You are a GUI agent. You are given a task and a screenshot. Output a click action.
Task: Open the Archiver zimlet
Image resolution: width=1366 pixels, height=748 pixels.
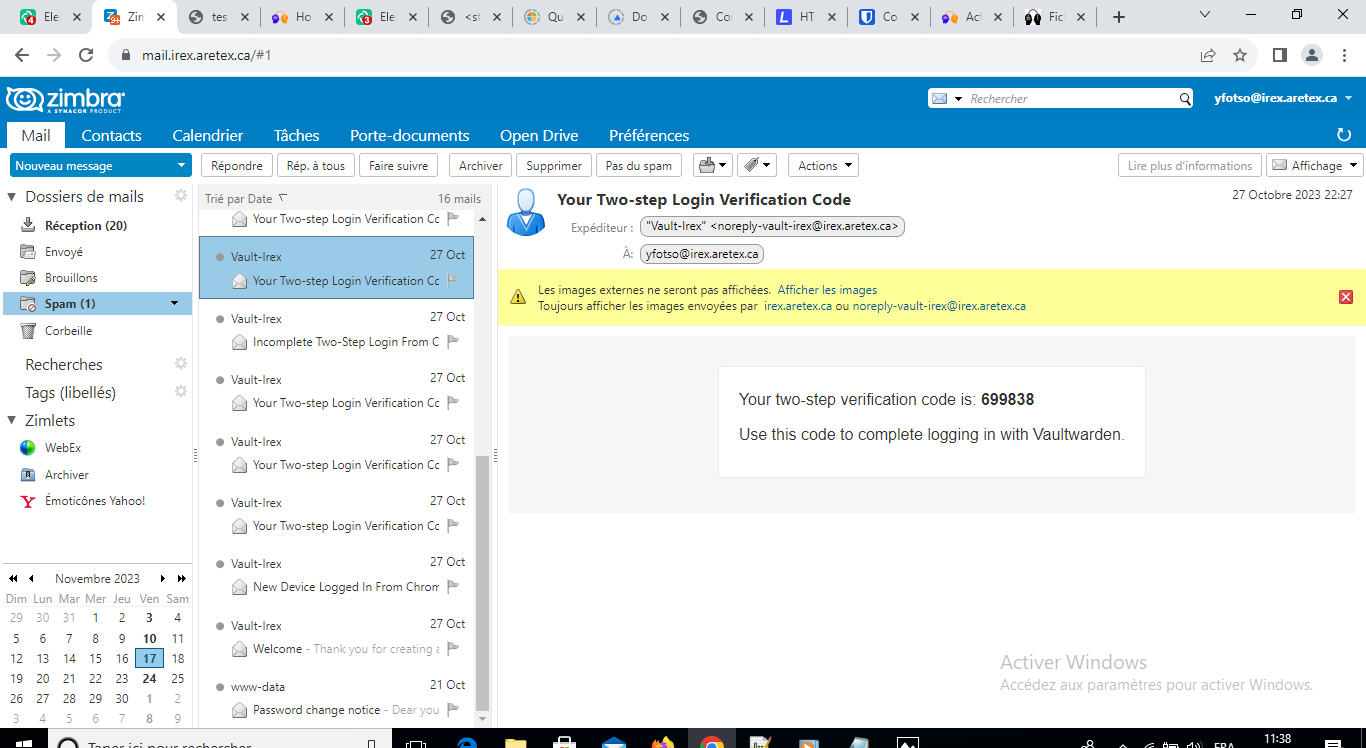coord(66,475)
